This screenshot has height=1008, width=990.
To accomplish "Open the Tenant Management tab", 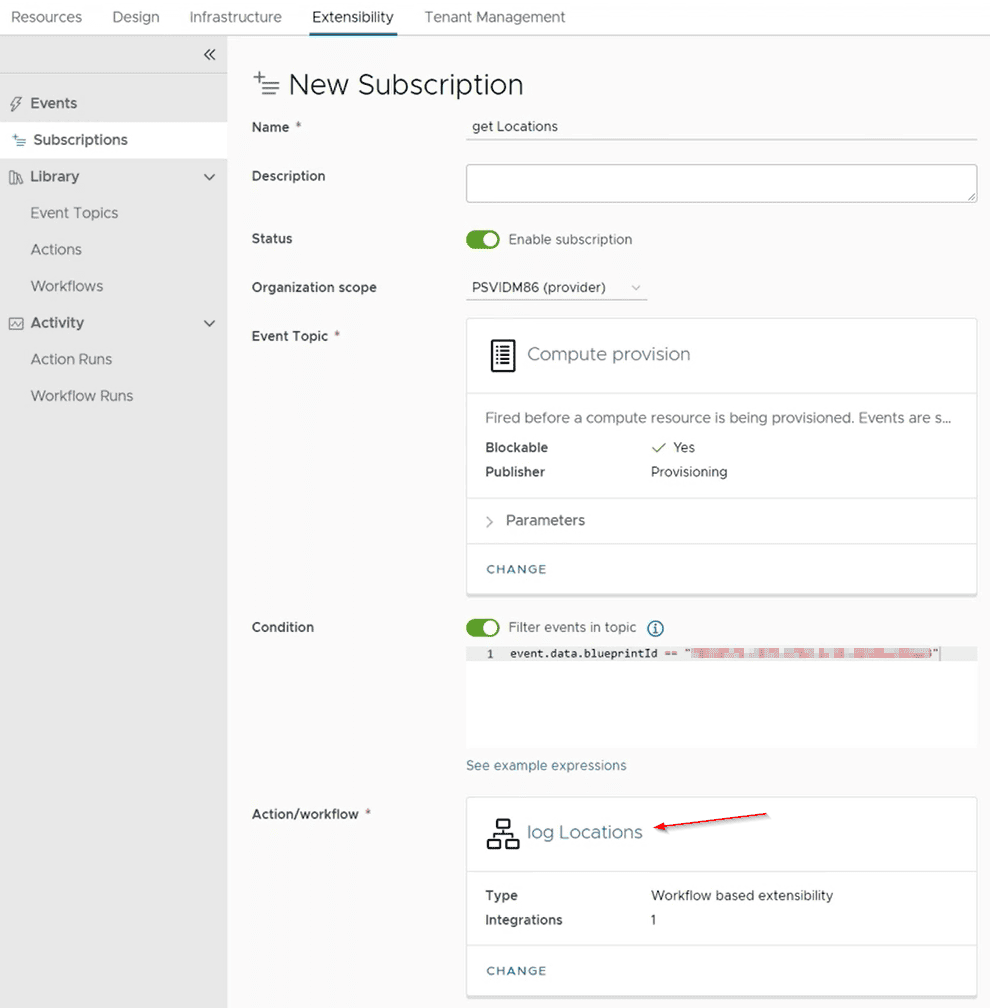I will pos(494,17).
